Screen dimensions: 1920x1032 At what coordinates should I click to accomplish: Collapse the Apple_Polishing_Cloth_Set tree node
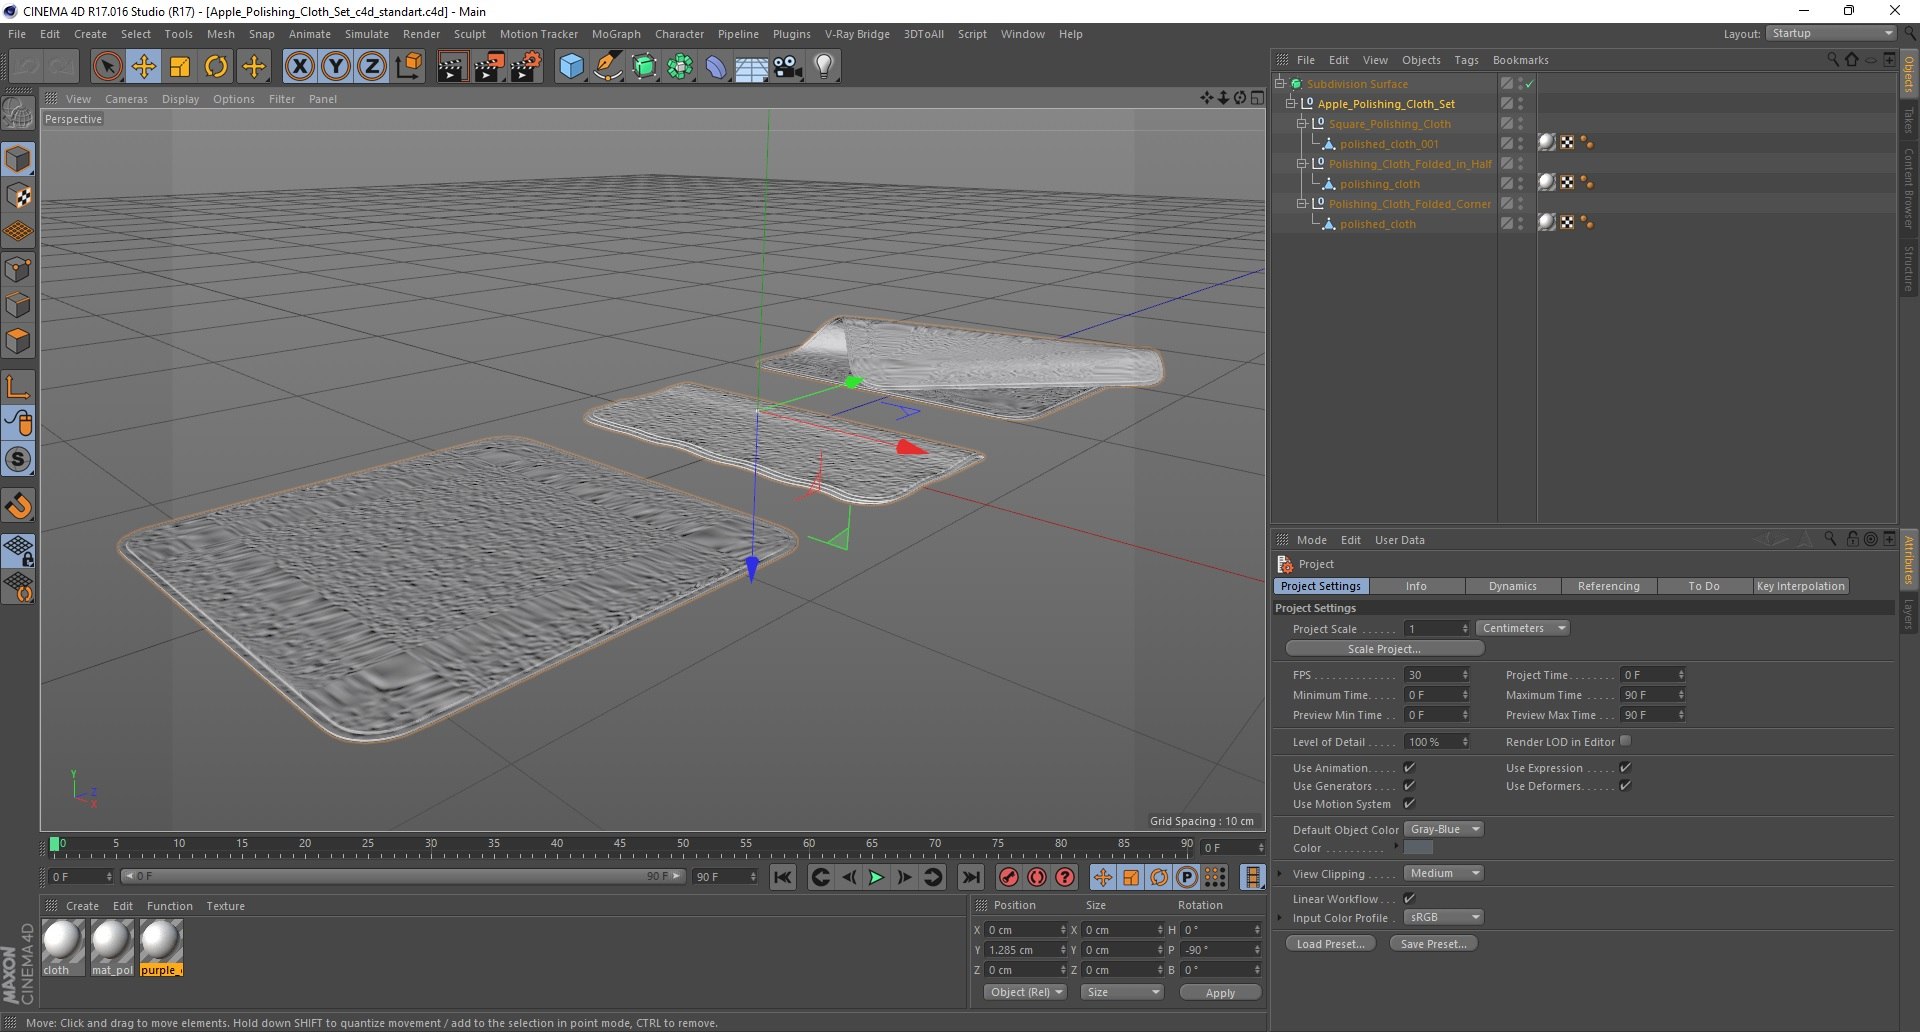click(x=1290, y=103)
